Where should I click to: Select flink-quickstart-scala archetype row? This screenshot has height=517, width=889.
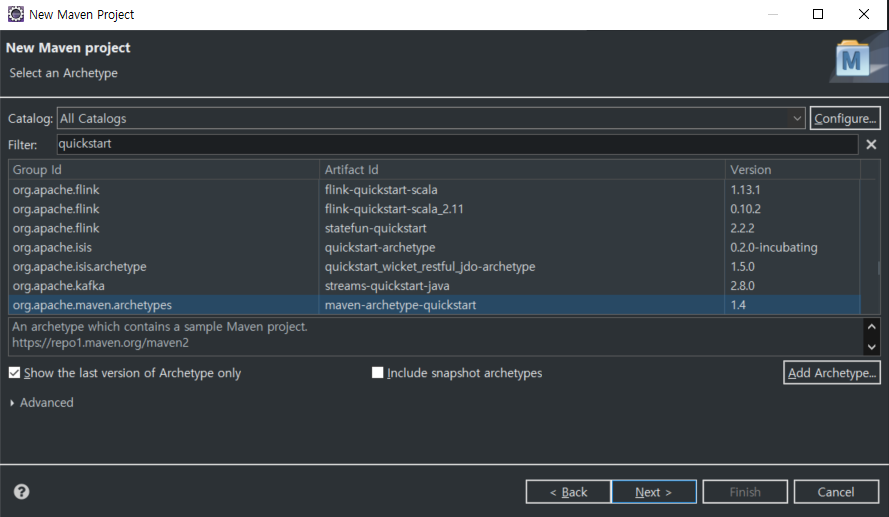(x=434, y=189)
